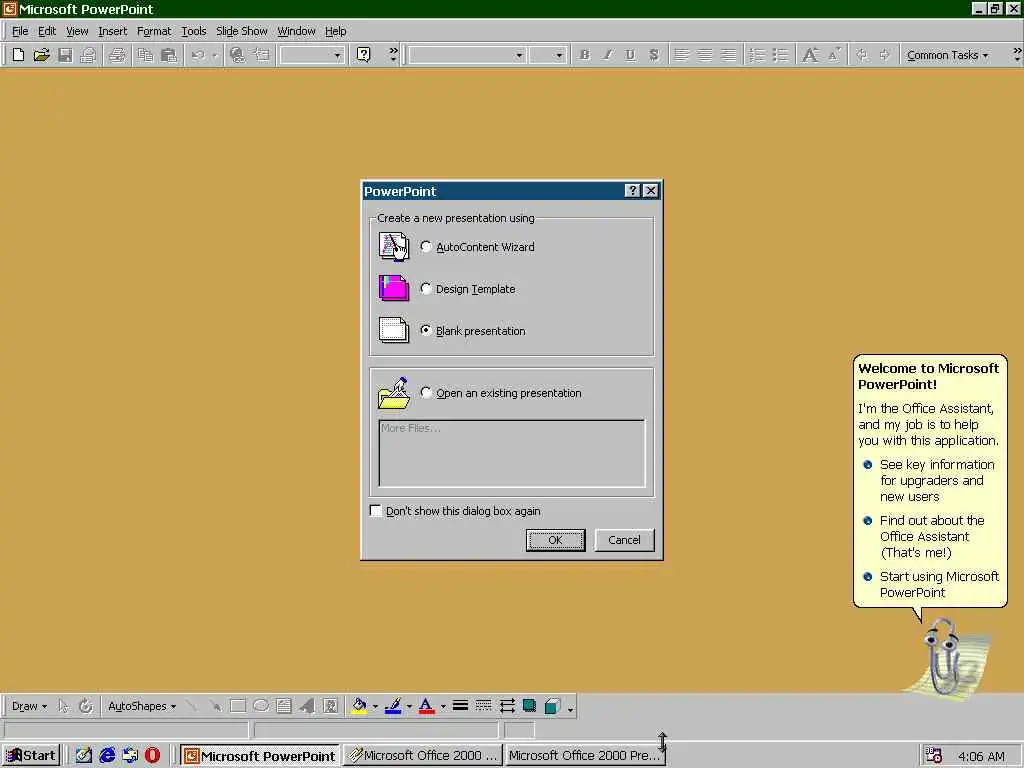Viewport: 1024px width, 768px height.
Task: Click Decrease Font Size icon
Action: click(834, 55)
